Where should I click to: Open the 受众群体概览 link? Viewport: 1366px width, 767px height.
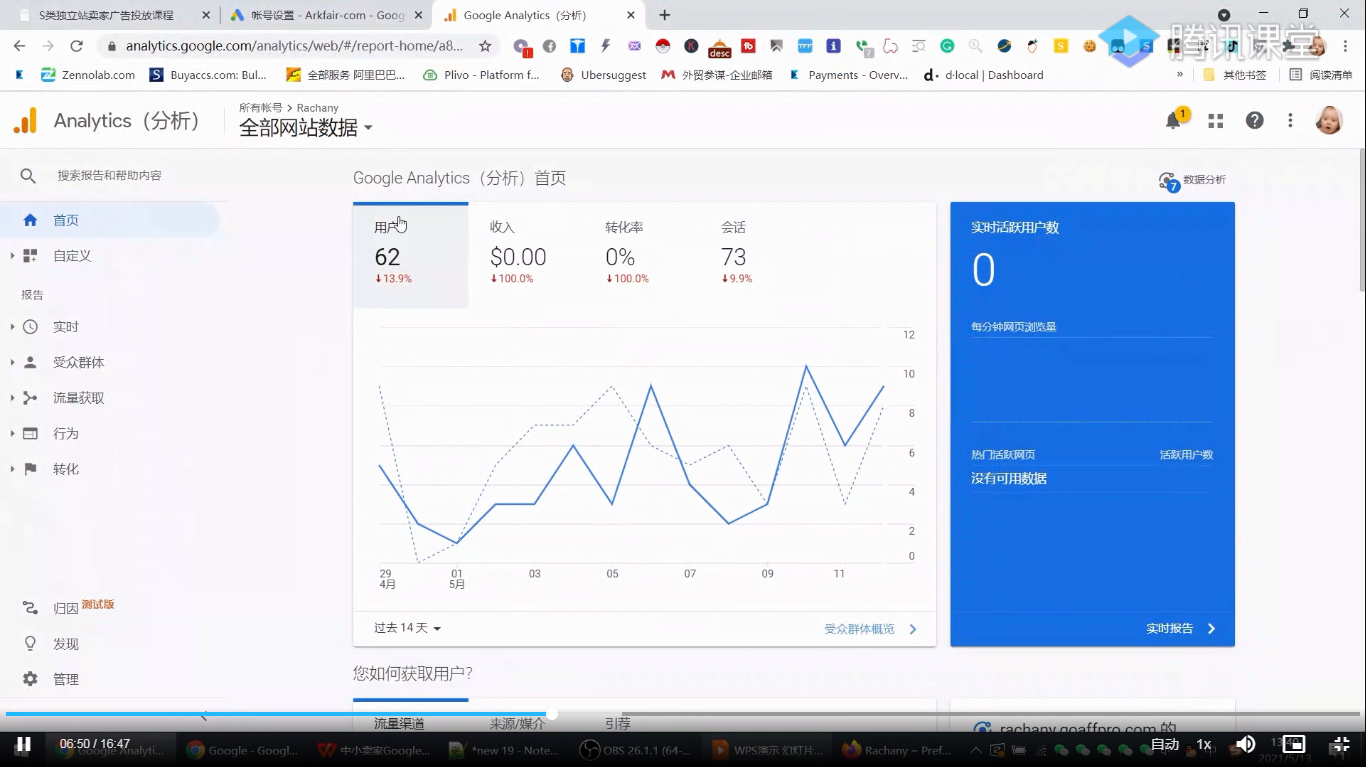(x=861, y=628)
